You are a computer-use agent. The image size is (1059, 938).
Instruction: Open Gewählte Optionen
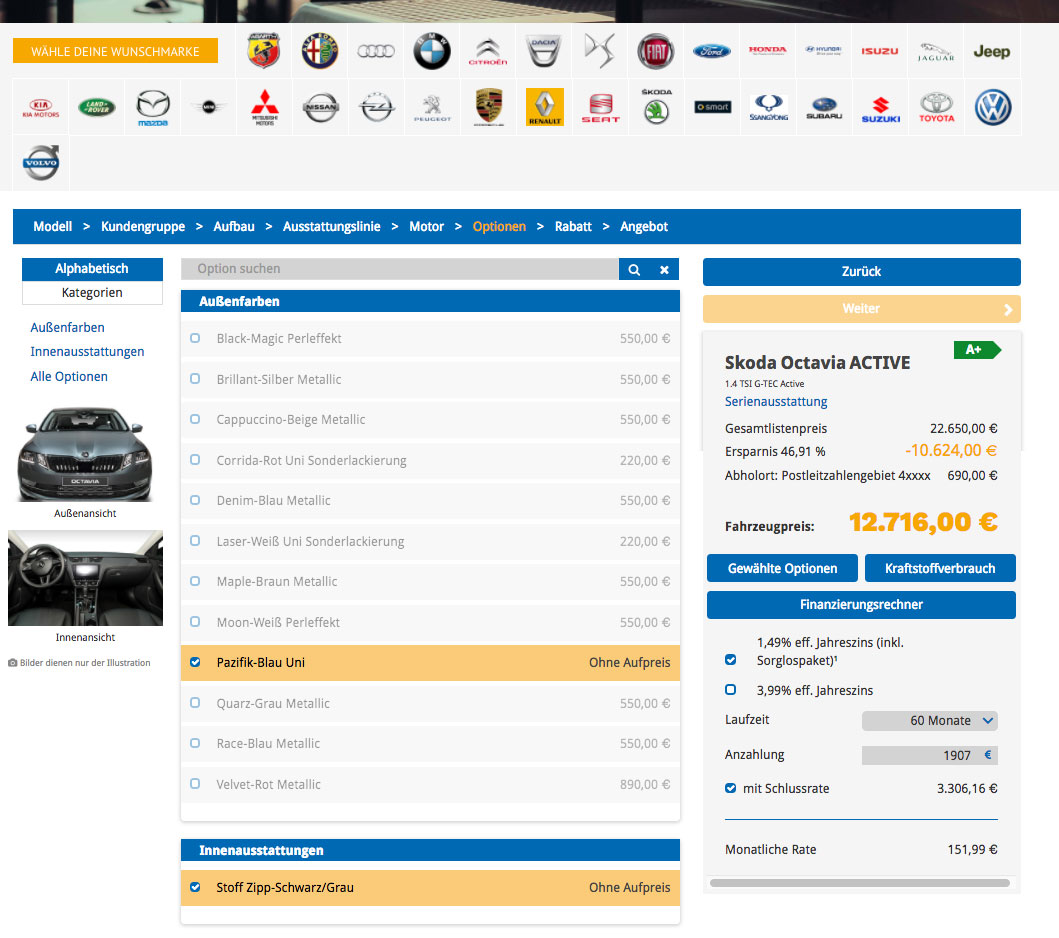tap(782, 569)
